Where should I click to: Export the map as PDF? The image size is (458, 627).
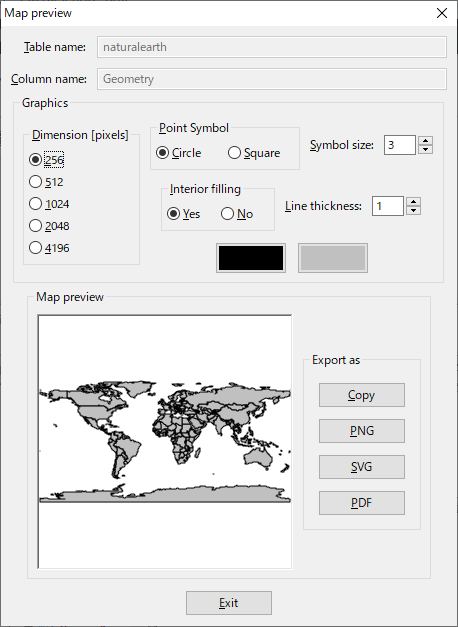(x=362, y=503)
